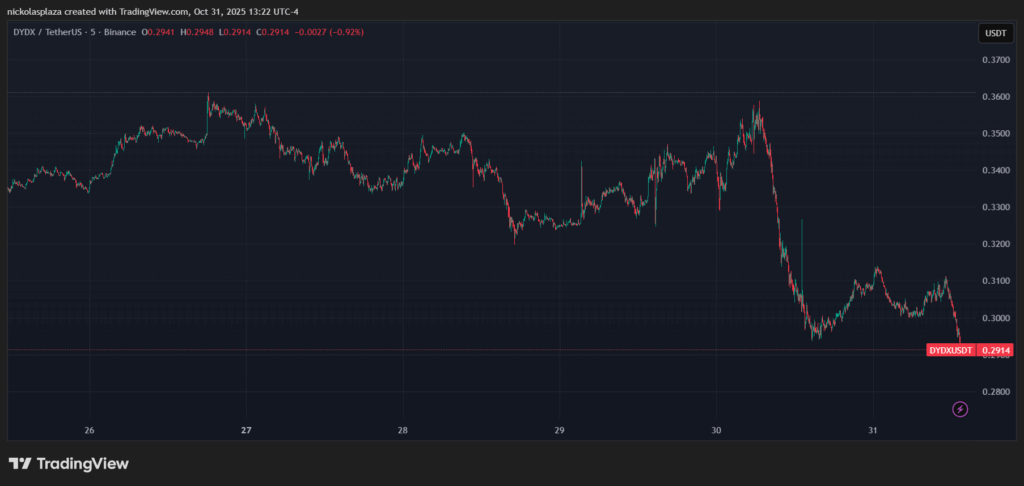Select date 31 on the time axis

pos(873,431)
